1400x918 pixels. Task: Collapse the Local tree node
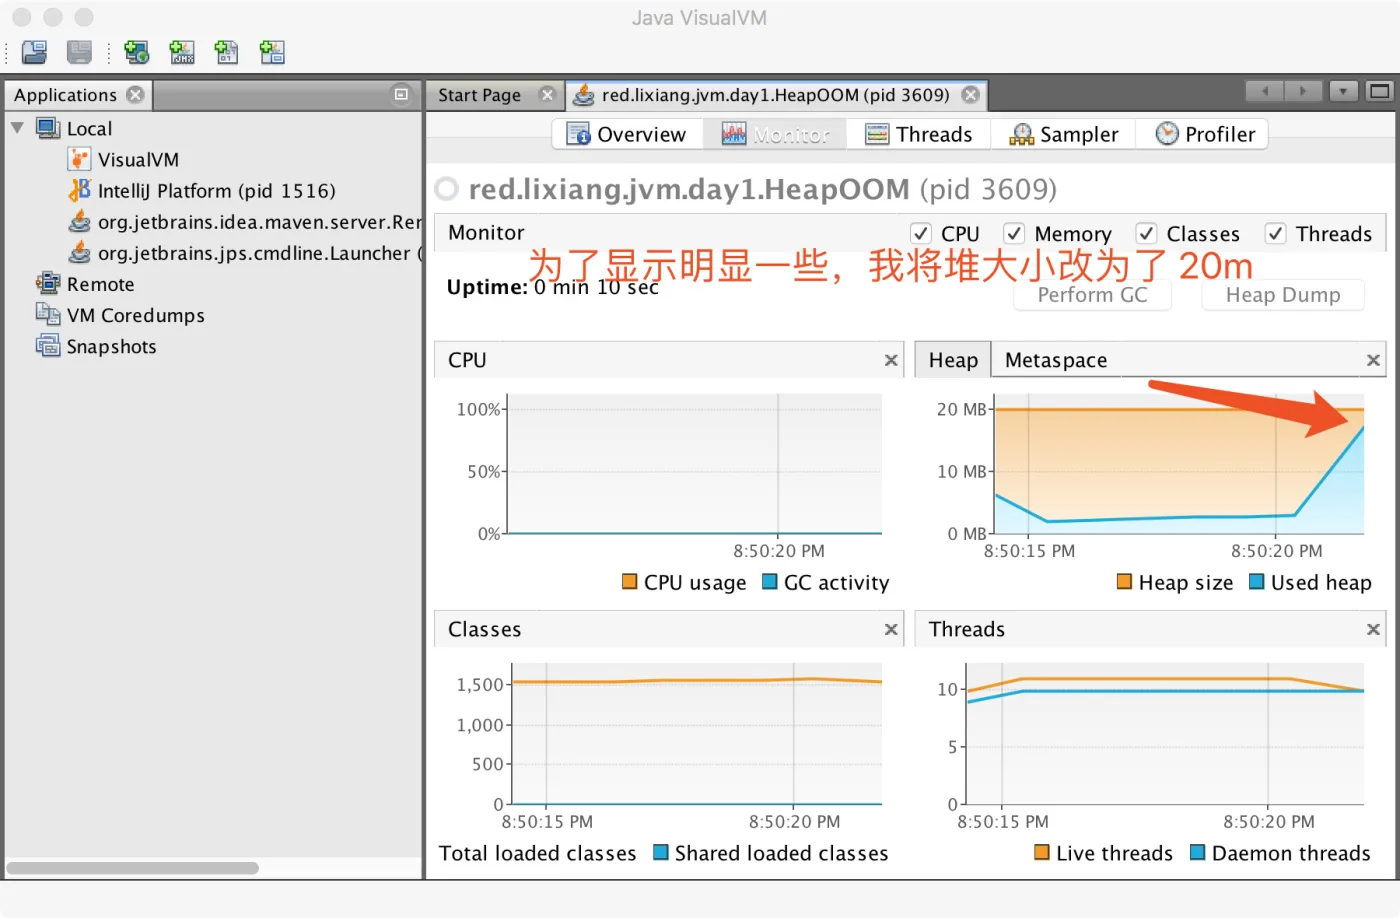17,128
